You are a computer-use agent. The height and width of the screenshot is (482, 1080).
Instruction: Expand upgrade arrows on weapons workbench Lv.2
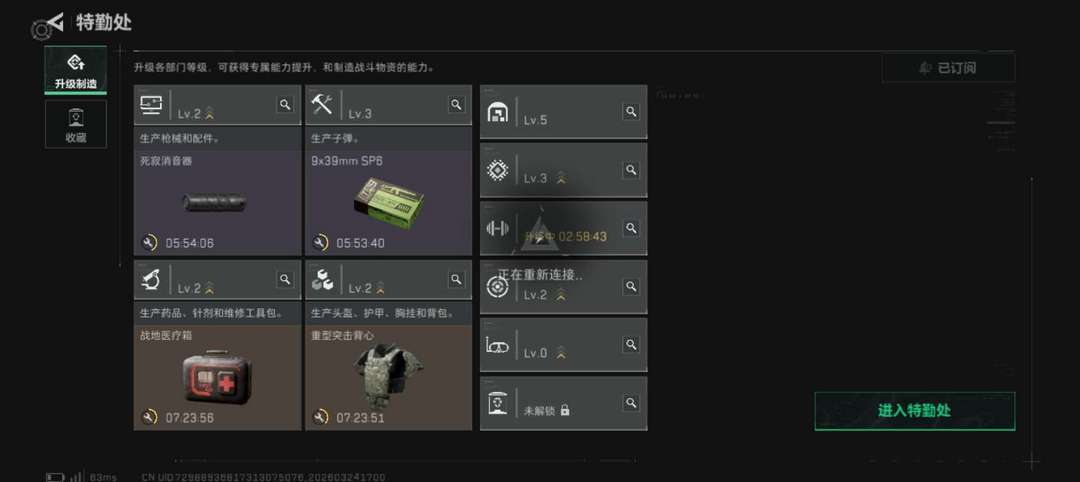209,114
